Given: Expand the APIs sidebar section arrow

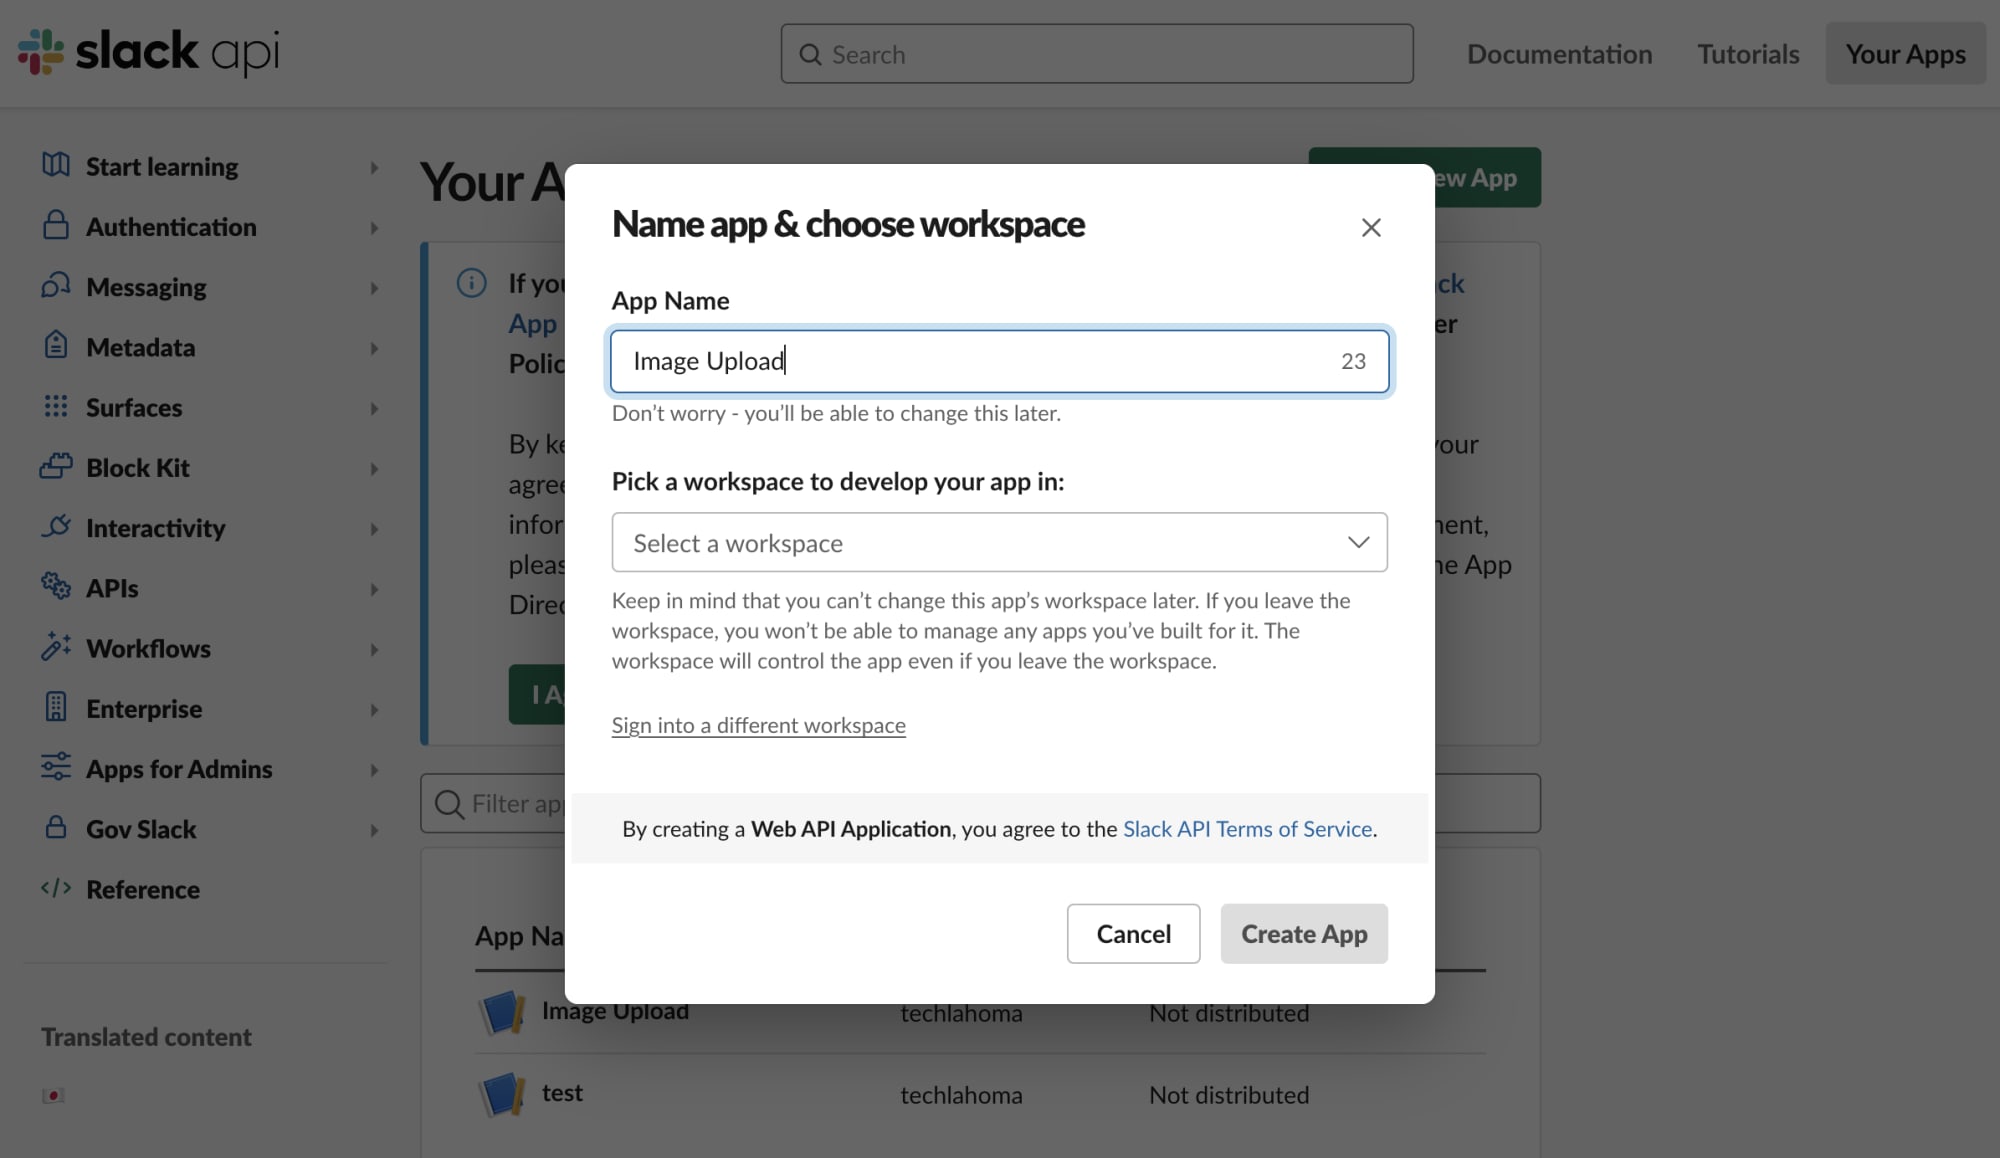Looking at the screenshot, I should [x=374, y=589].
